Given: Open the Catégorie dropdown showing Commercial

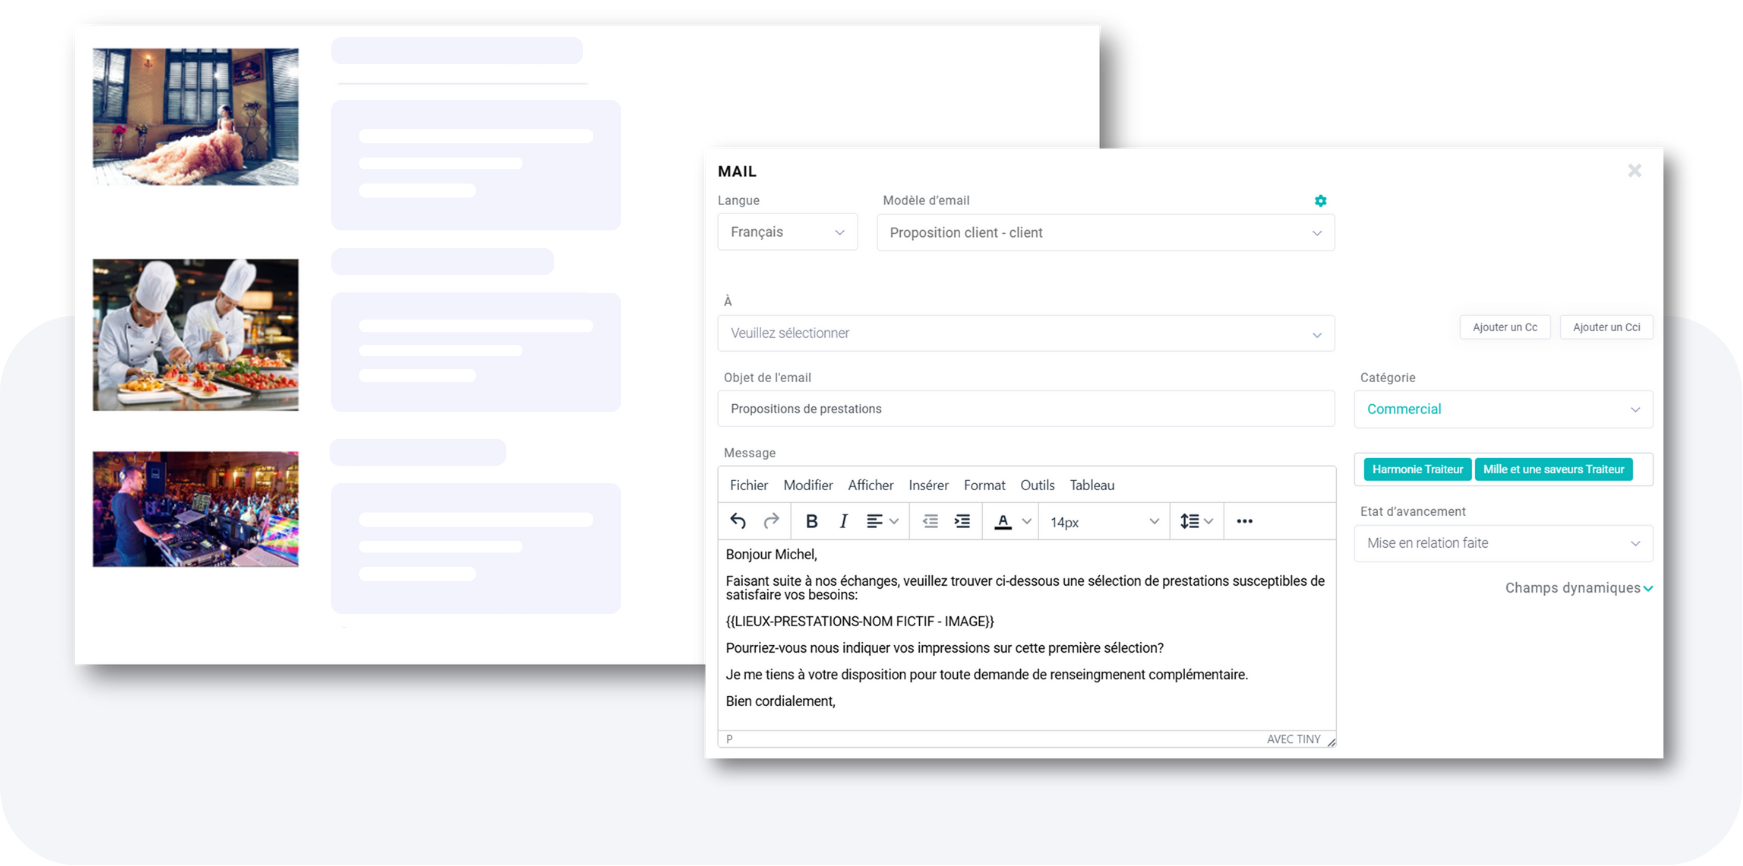Looking at the screenshot, I should pos(1503,409).
